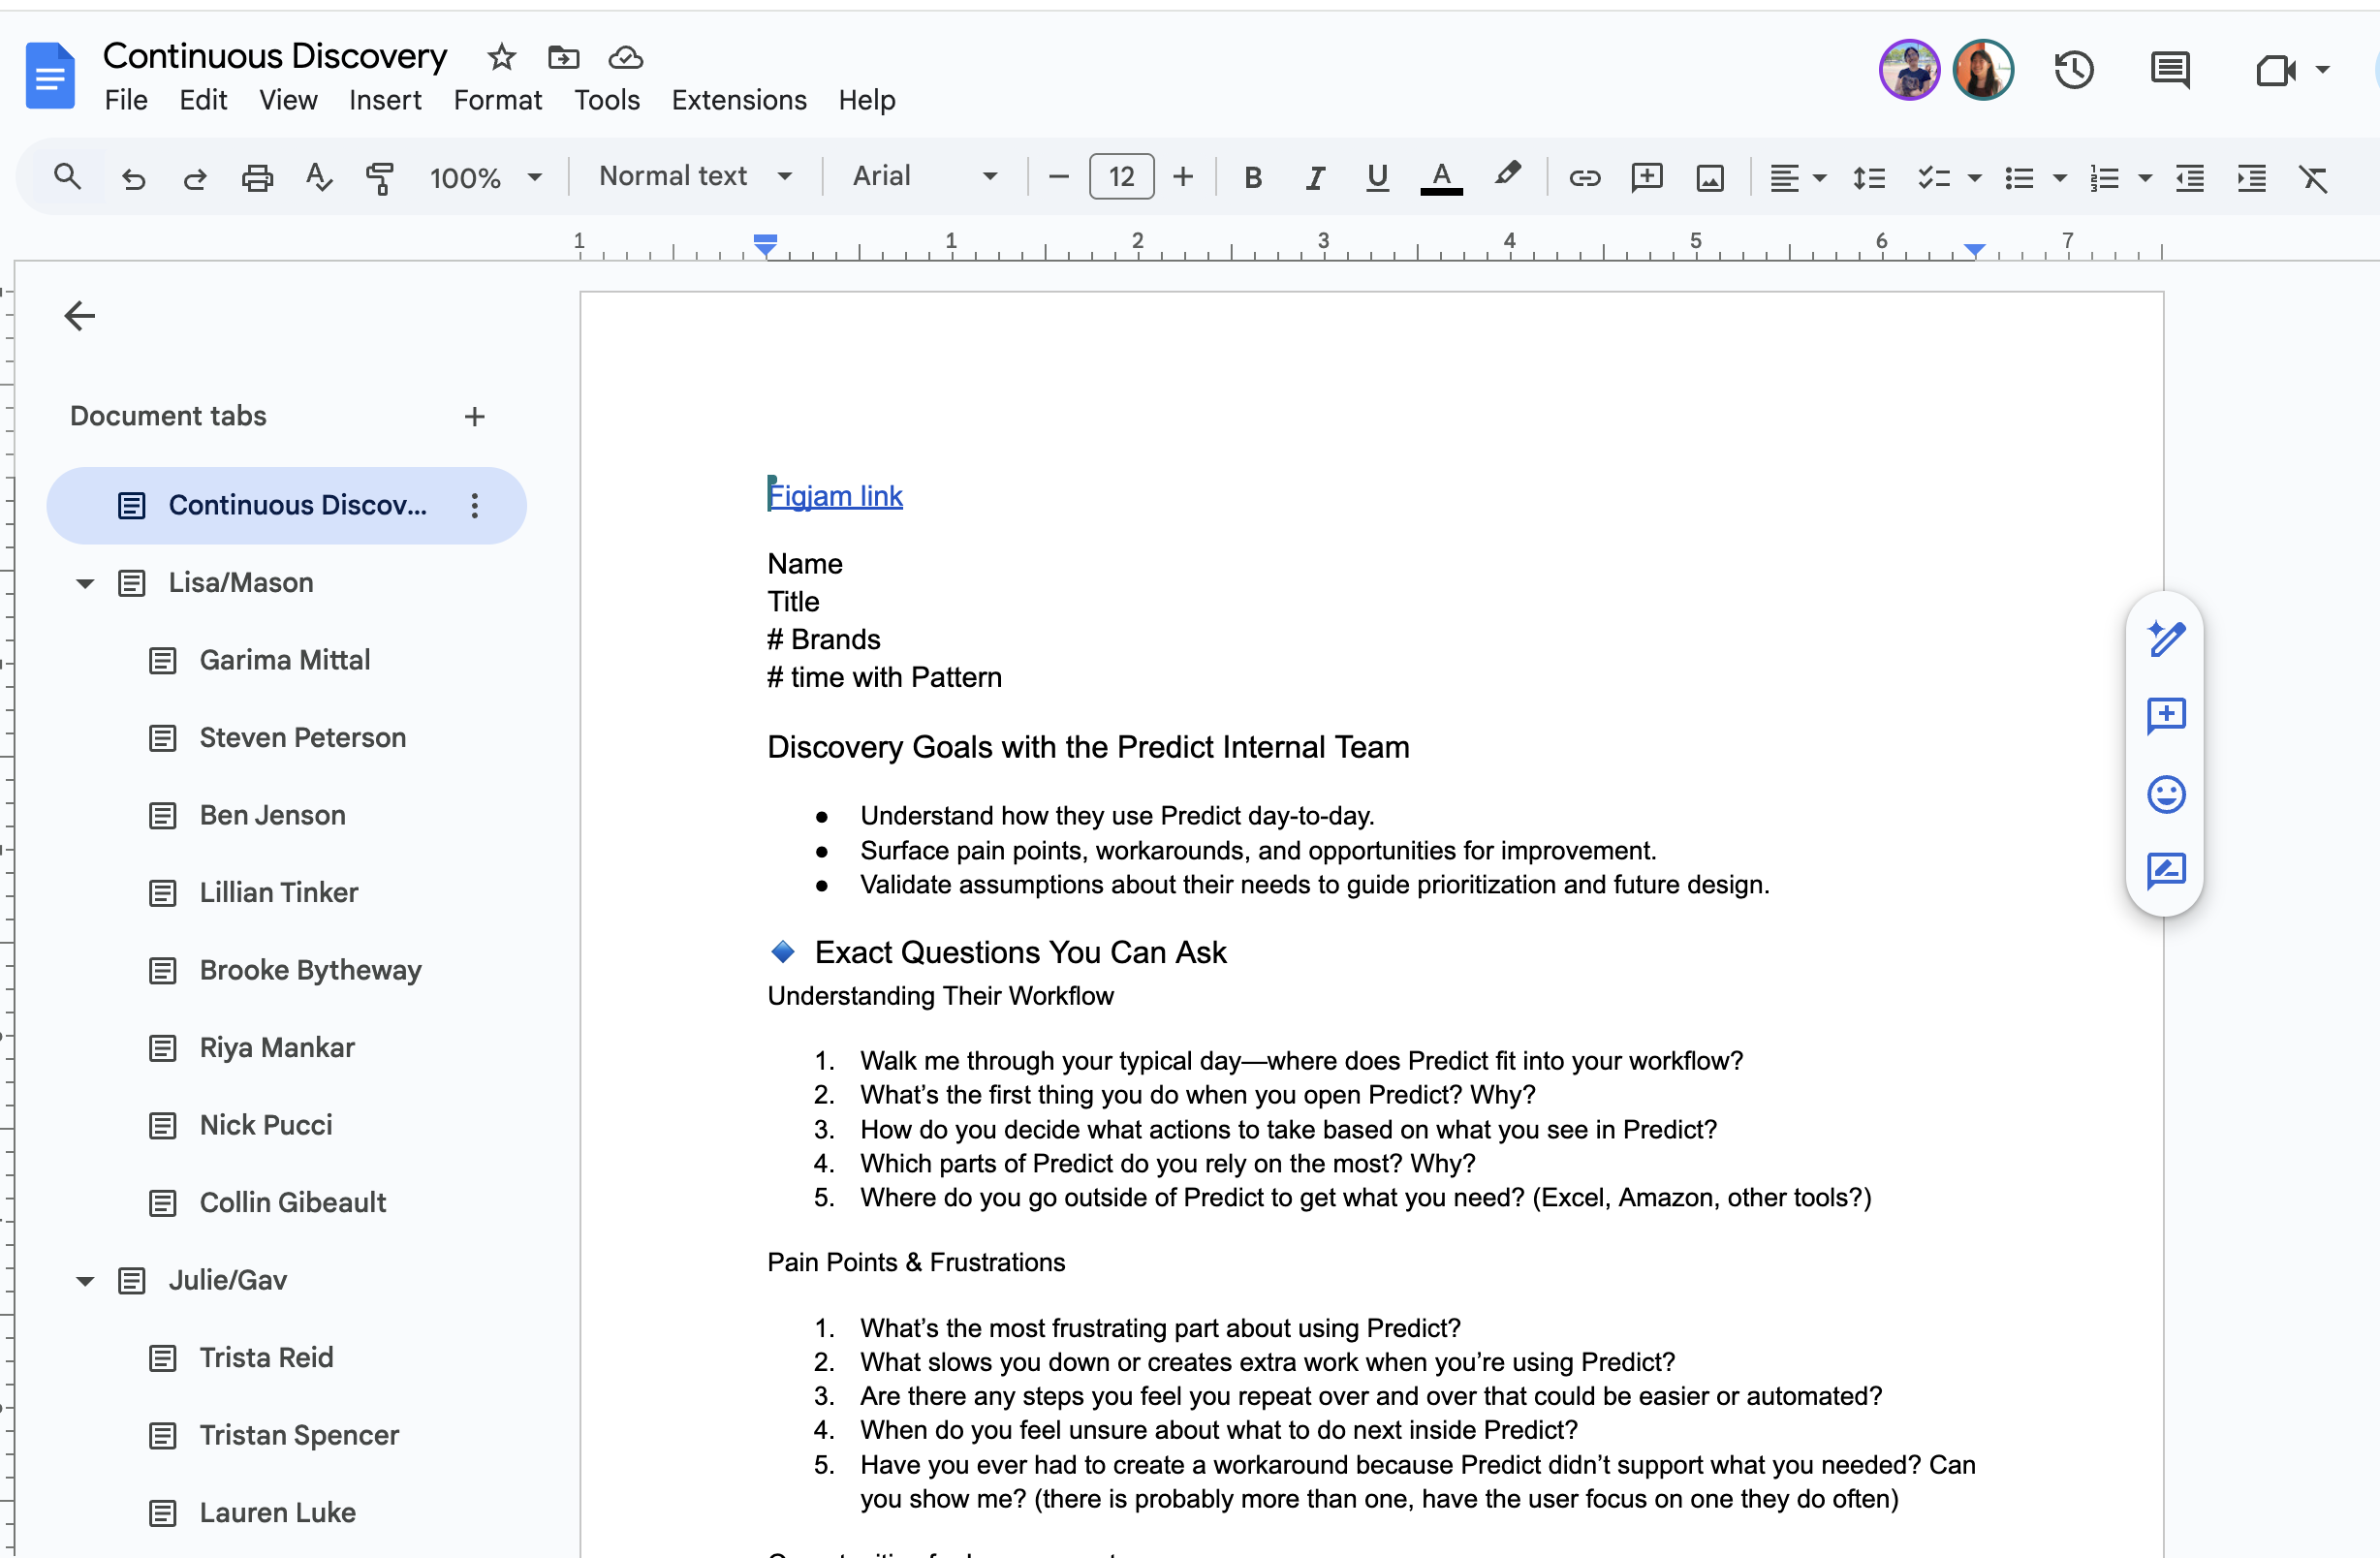Insert a link from the toolbar
2380x1558 pixels.
(x=1585, y=178)
